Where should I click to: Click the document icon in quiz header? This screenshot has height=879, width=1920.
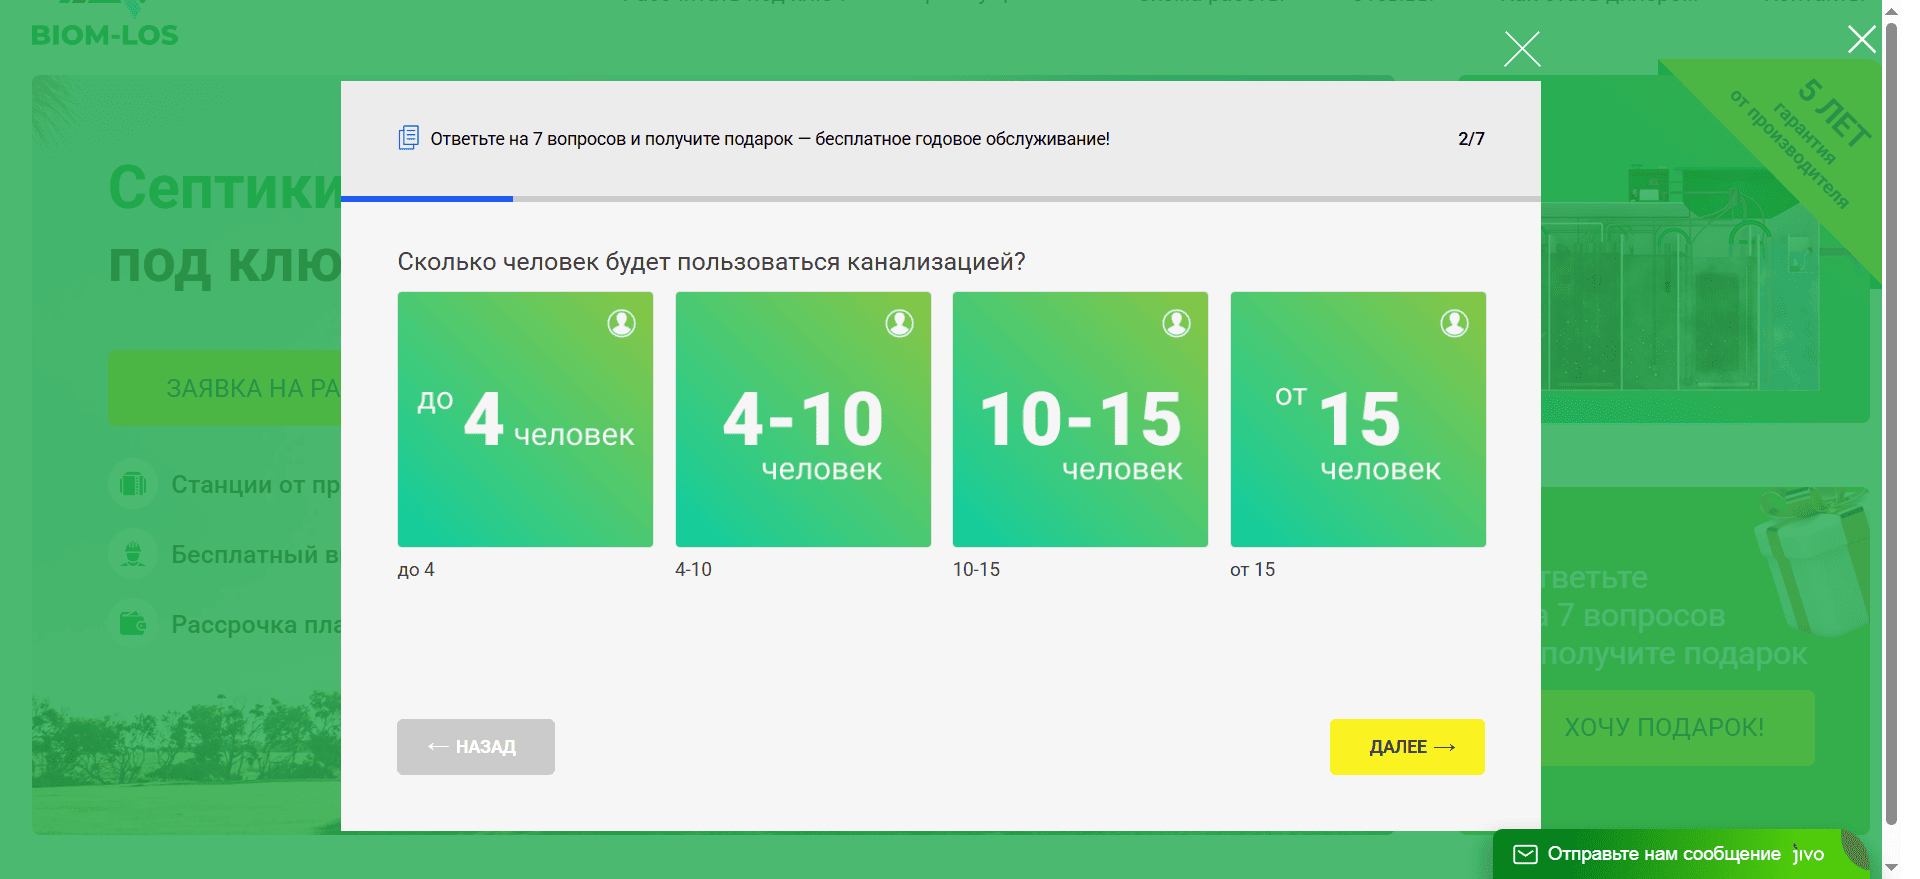tap(409, 138)
